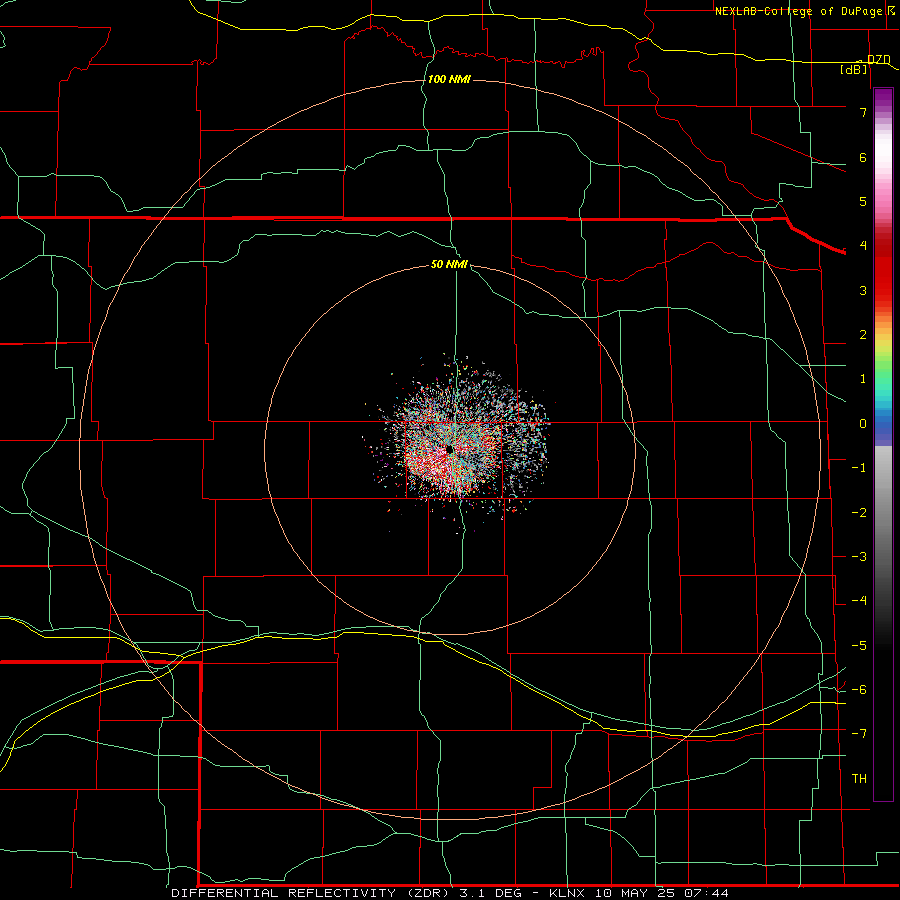This screenshot has height=900, width=900.
Task: Click the -2 value on the scale
Action: 859,513
